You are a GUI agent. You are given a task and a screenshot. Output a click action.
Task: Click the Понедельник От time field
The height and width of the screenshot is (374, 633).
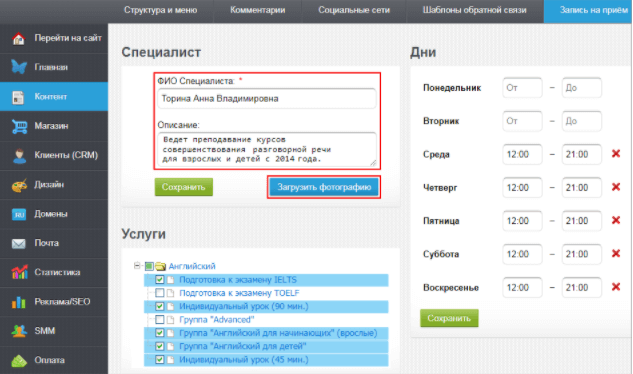point(522,88)
